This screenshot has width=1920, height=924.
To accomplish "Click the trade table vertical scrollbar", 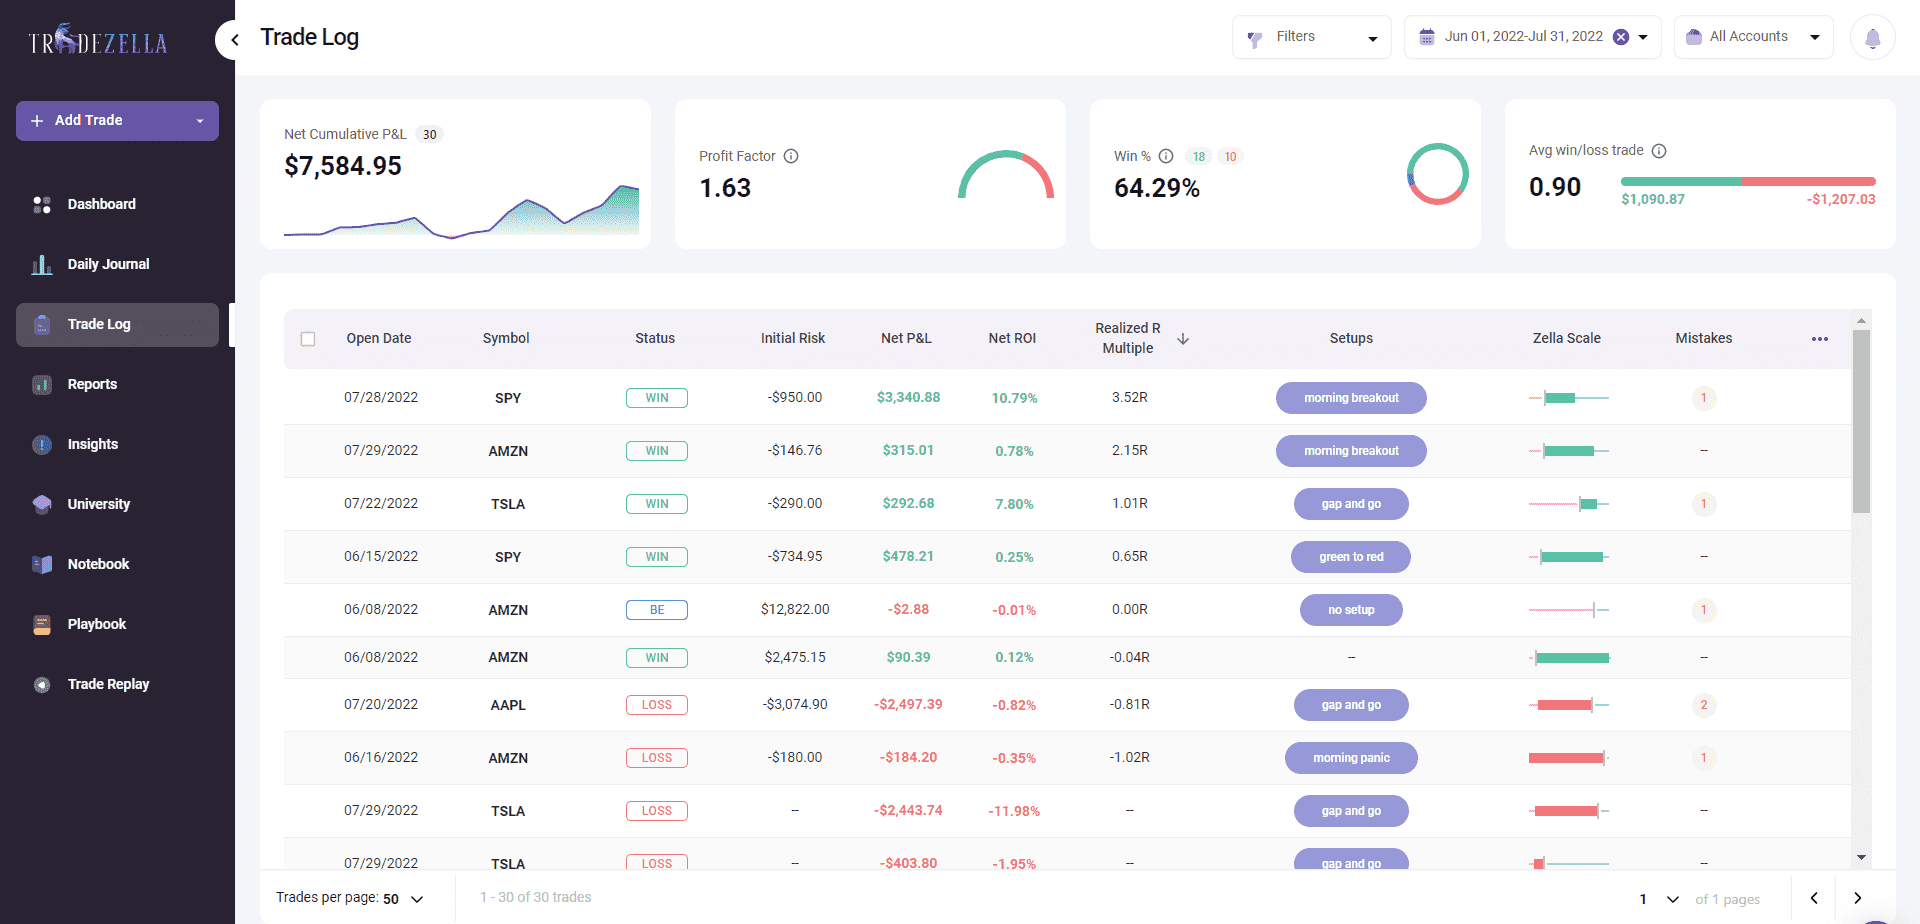I will click(1860, 420).
